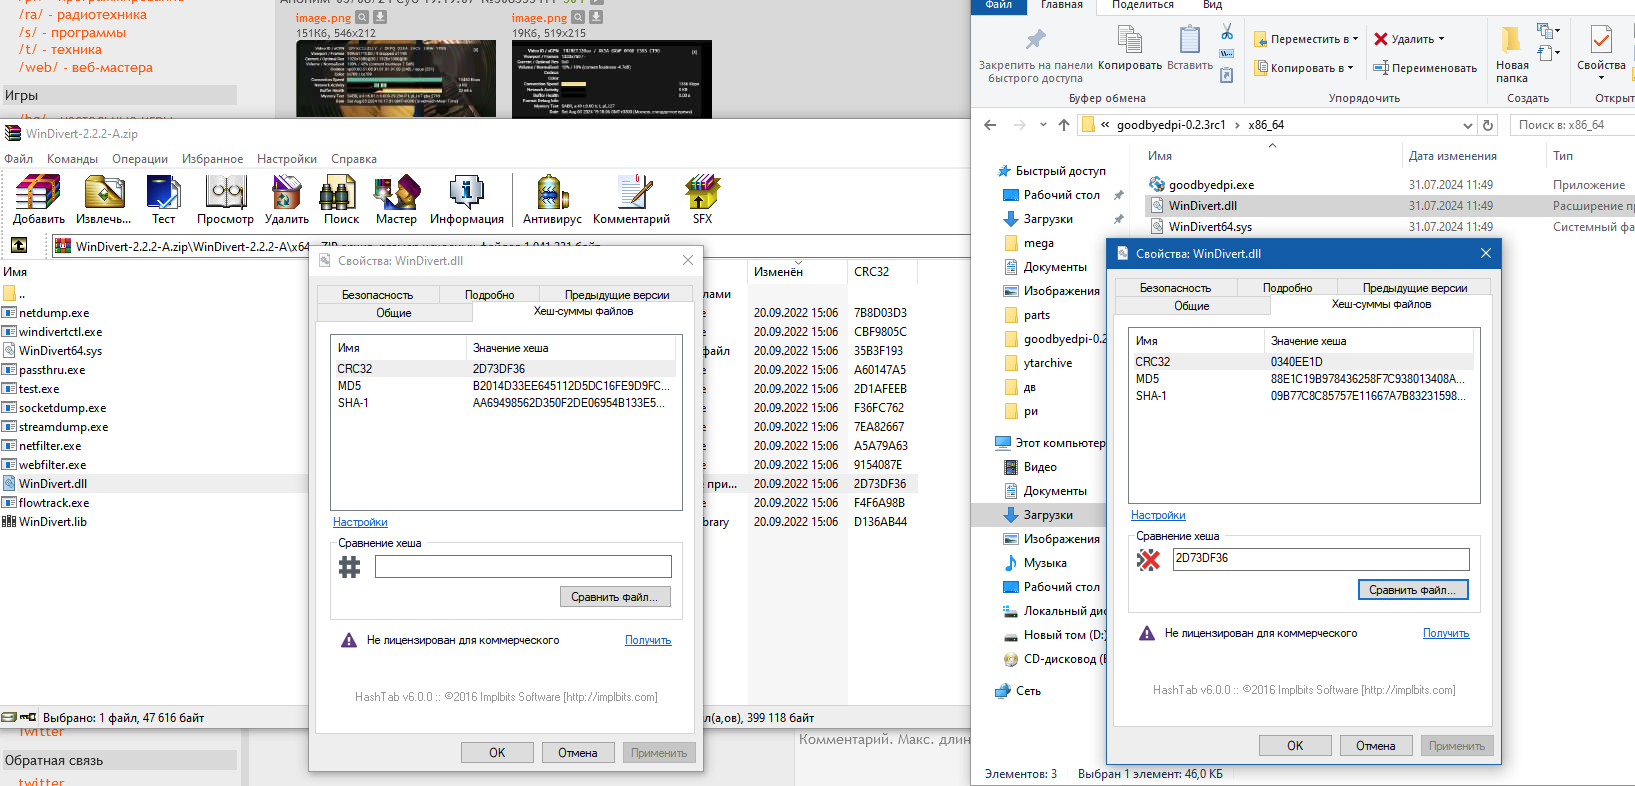The height and width of the screenshot is (786, 1635).
Task: Open the Копировать в dropdown
Action: pos(1304,68)
